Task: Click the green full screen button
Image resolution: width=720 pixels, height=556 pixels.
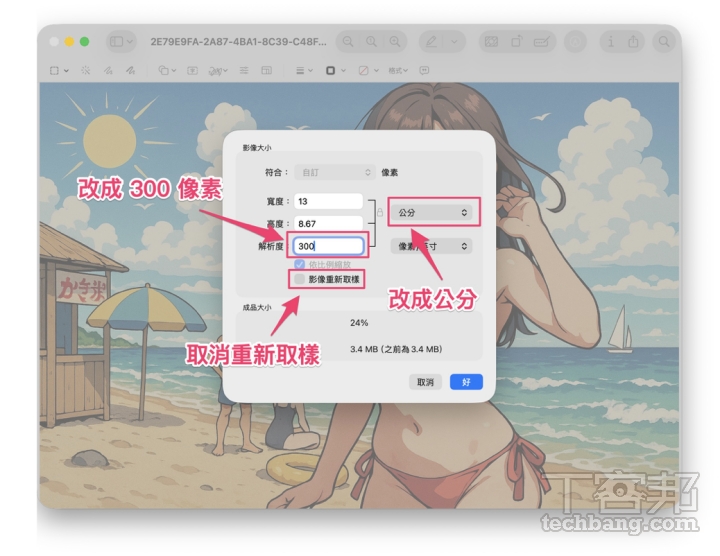Action: (84, 42)
